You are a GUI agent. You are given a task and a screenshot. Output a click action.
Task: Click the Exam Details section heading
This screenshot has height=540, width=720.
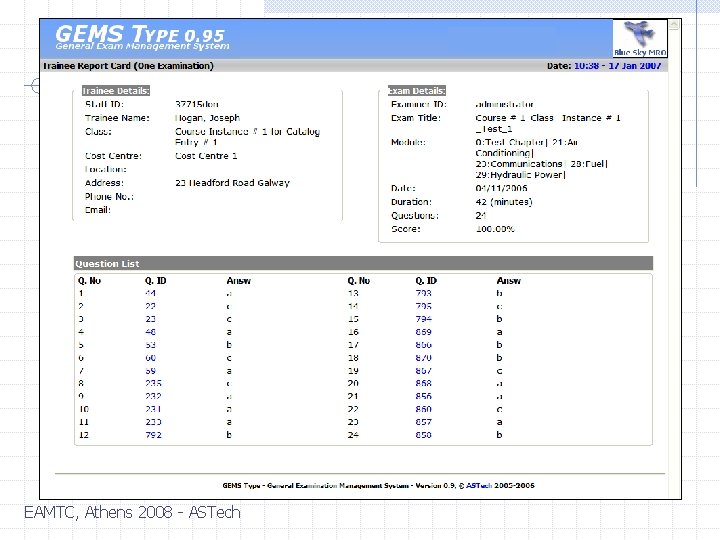pos(416,91)
